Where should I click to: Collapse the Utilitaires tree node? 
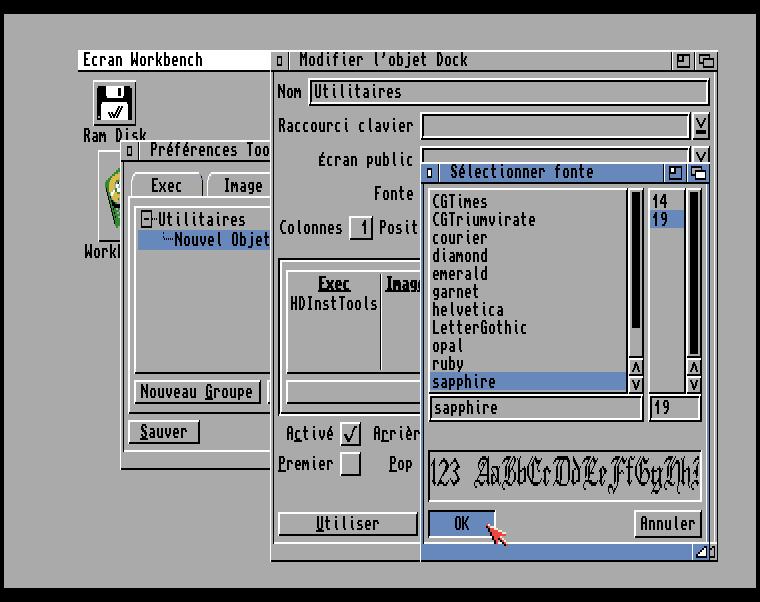pos(147,220)
